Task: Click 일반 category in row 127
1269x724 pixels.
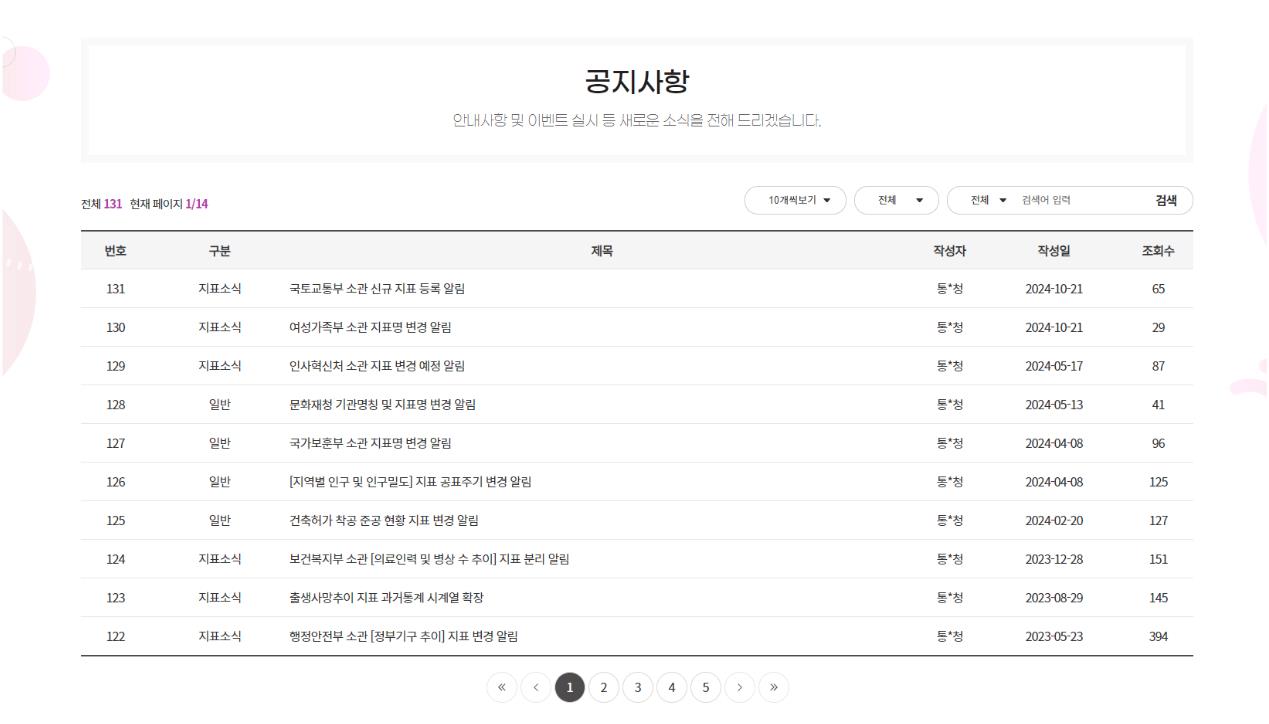Action: [220, 443]
